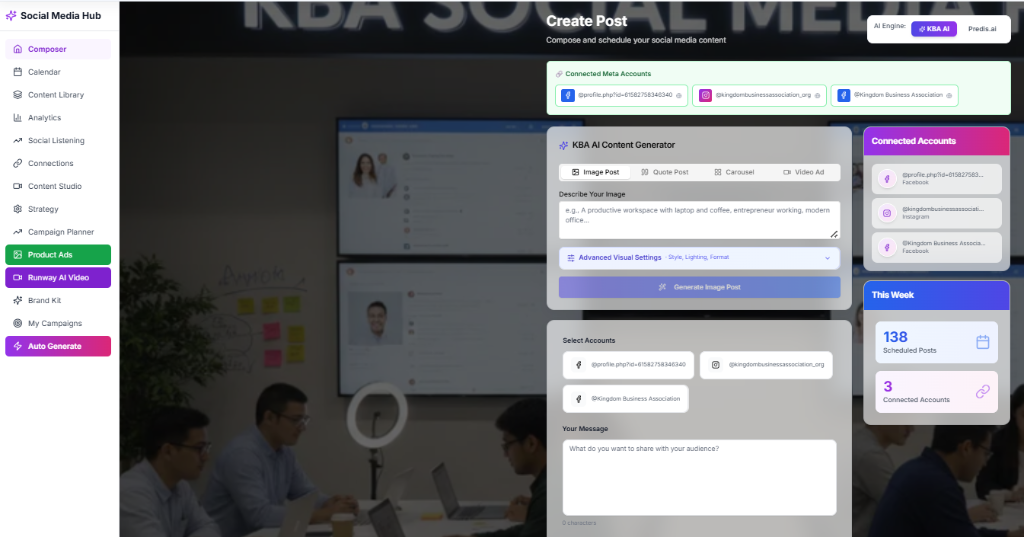Click the Describe Your Image resize handle
This screenshot has width=1024, height=537.
click(834, 234)
